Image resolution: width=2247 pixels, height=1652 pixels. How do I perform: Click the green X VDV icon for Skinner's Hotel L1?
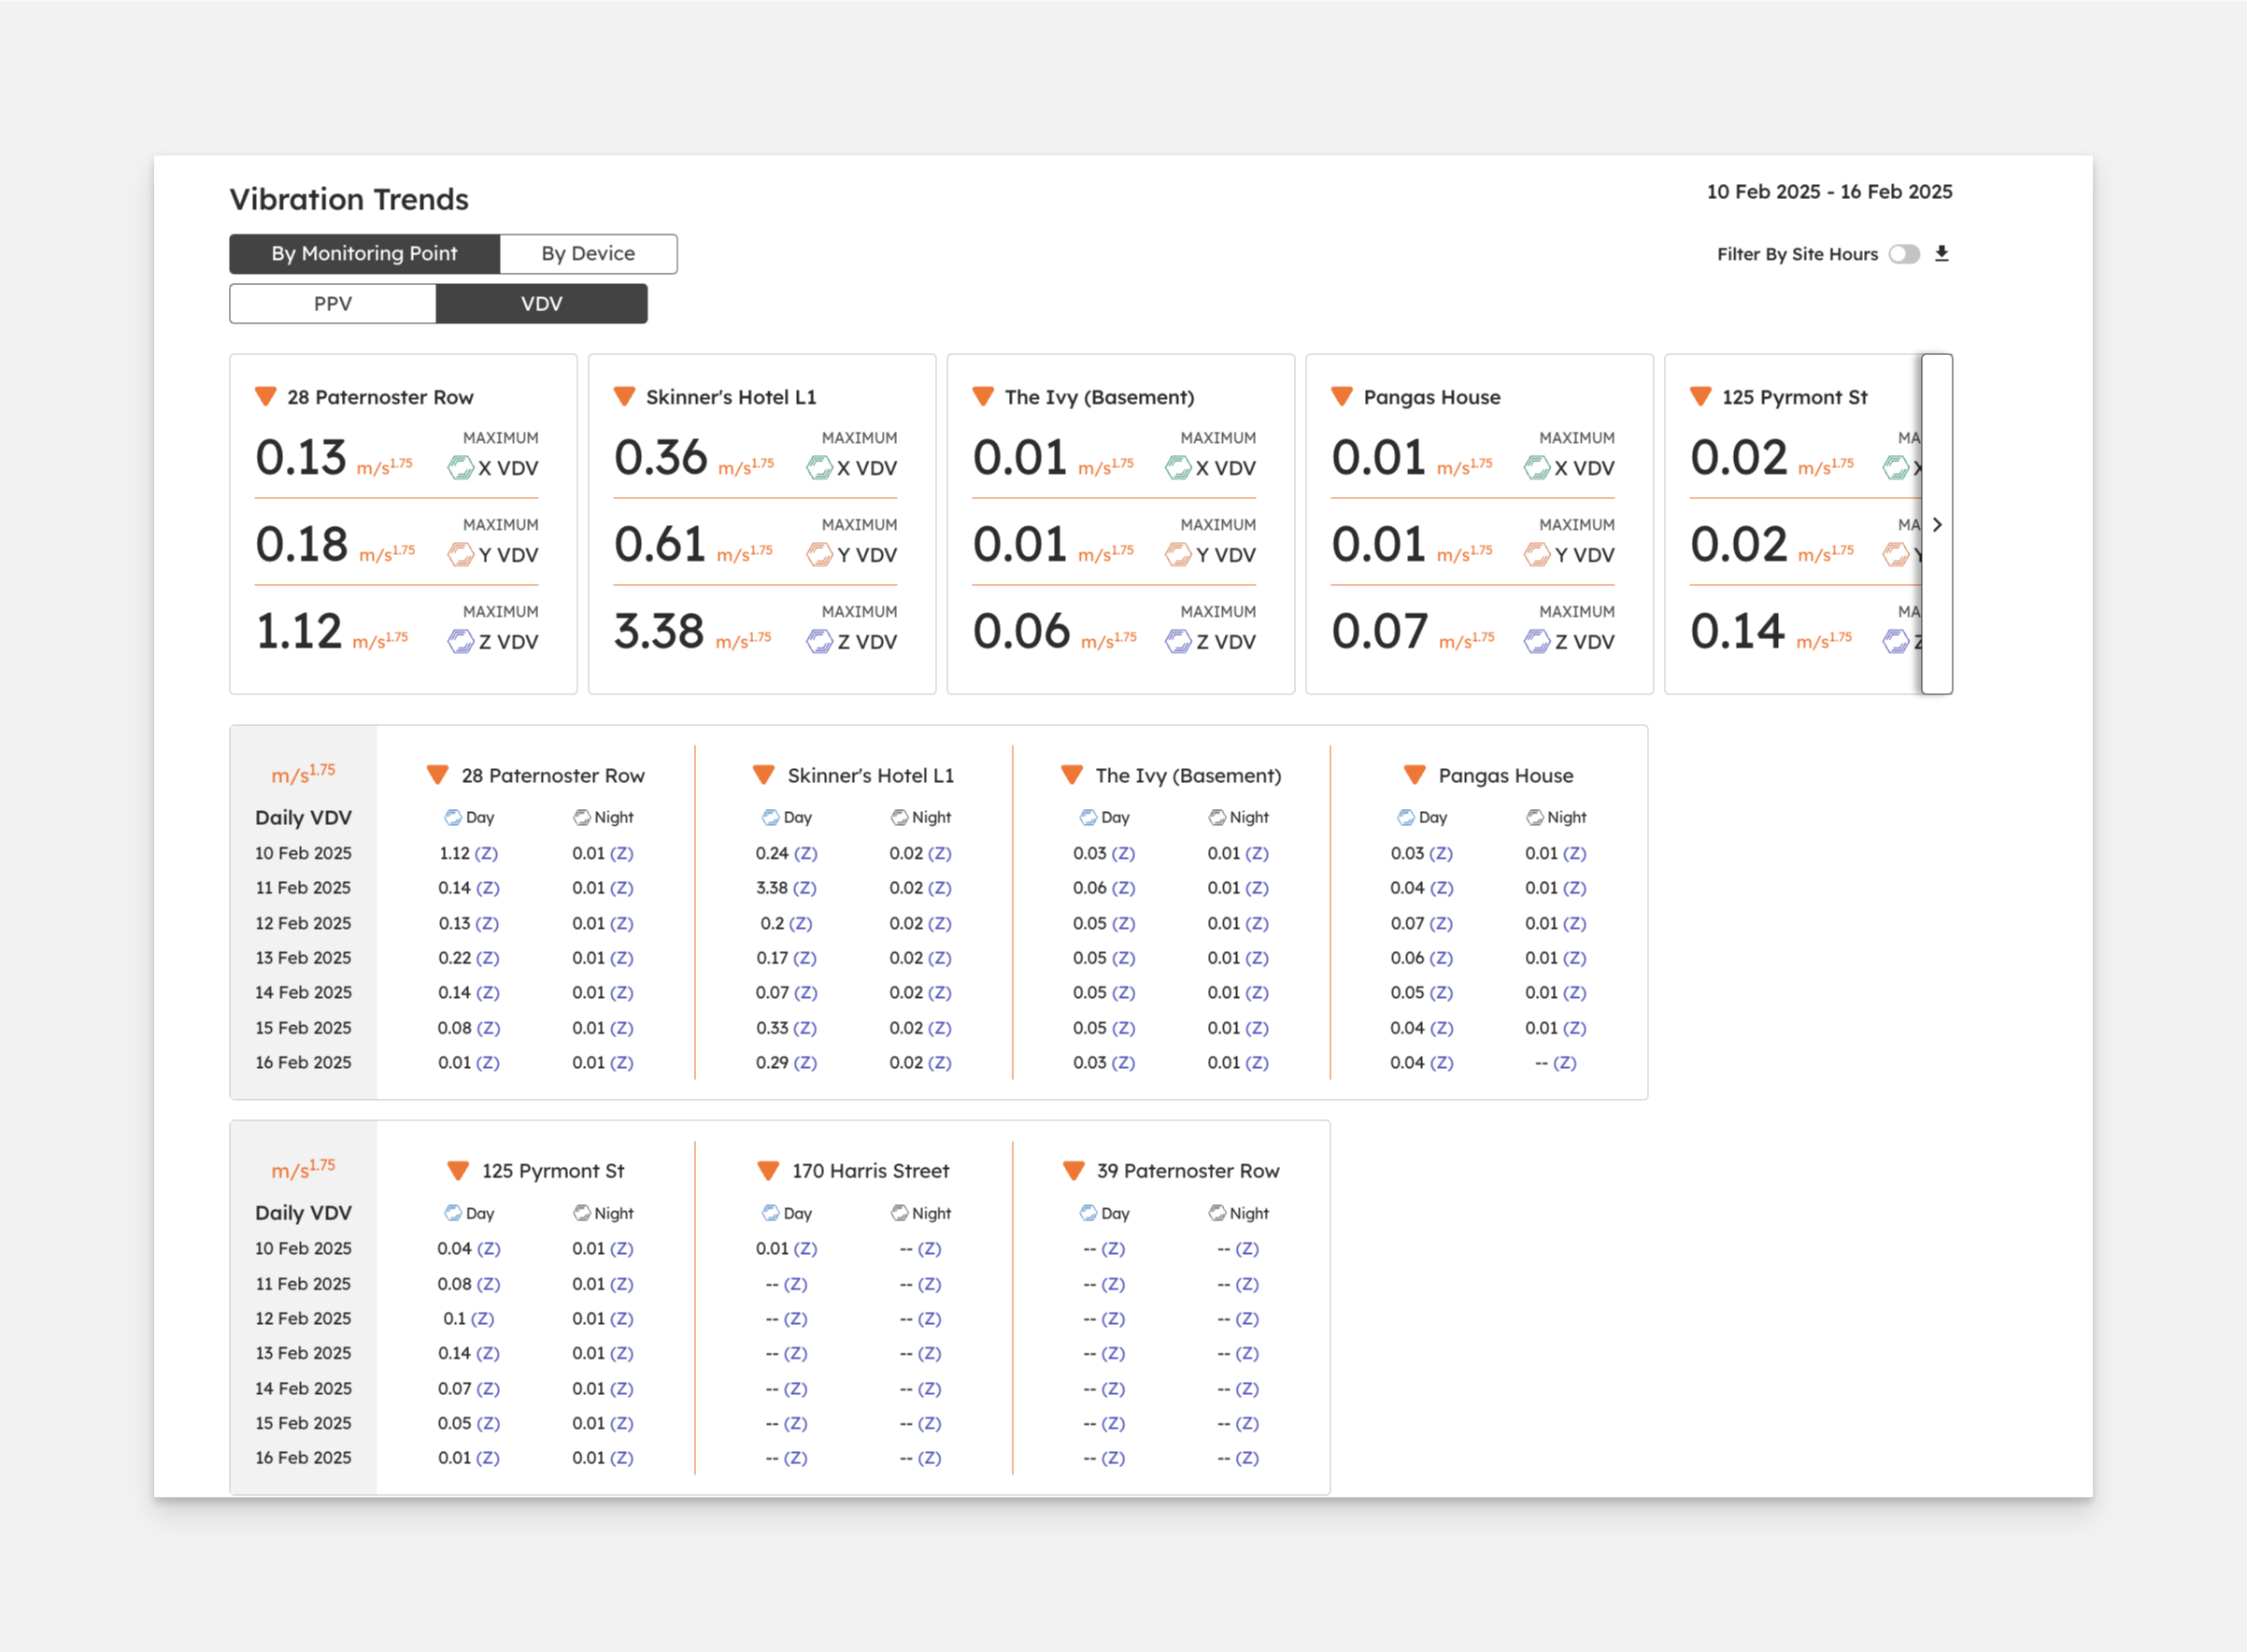[819, 468]
